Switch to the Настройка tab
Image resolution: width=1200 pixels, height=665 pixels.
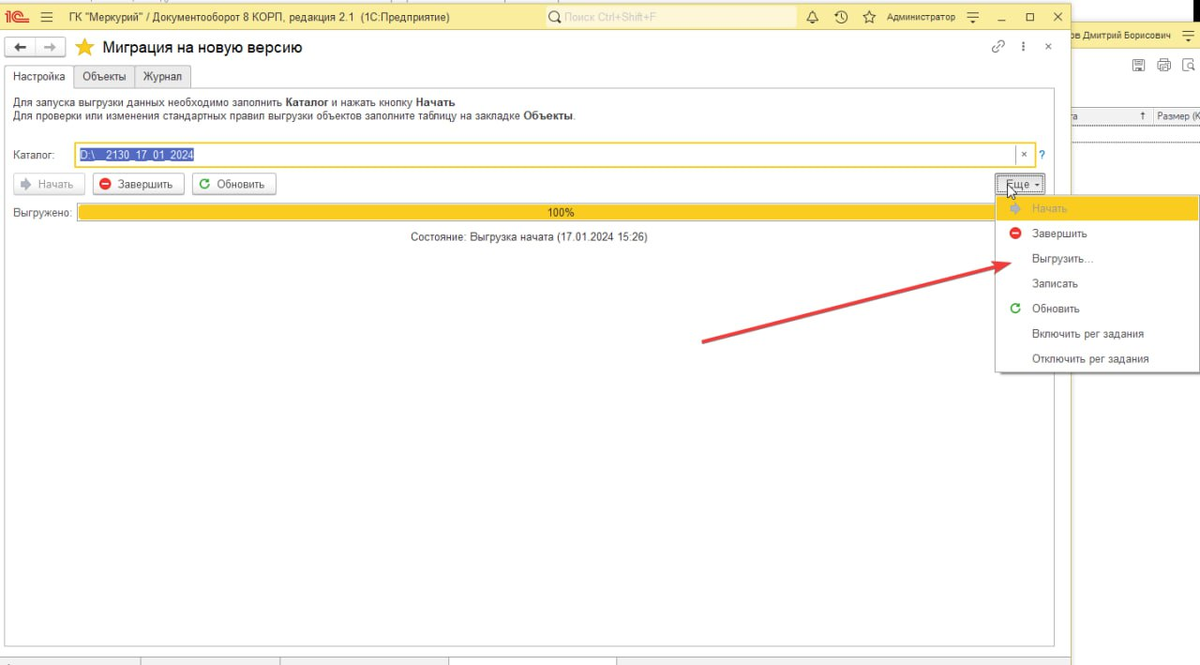(x=39, y=77)
